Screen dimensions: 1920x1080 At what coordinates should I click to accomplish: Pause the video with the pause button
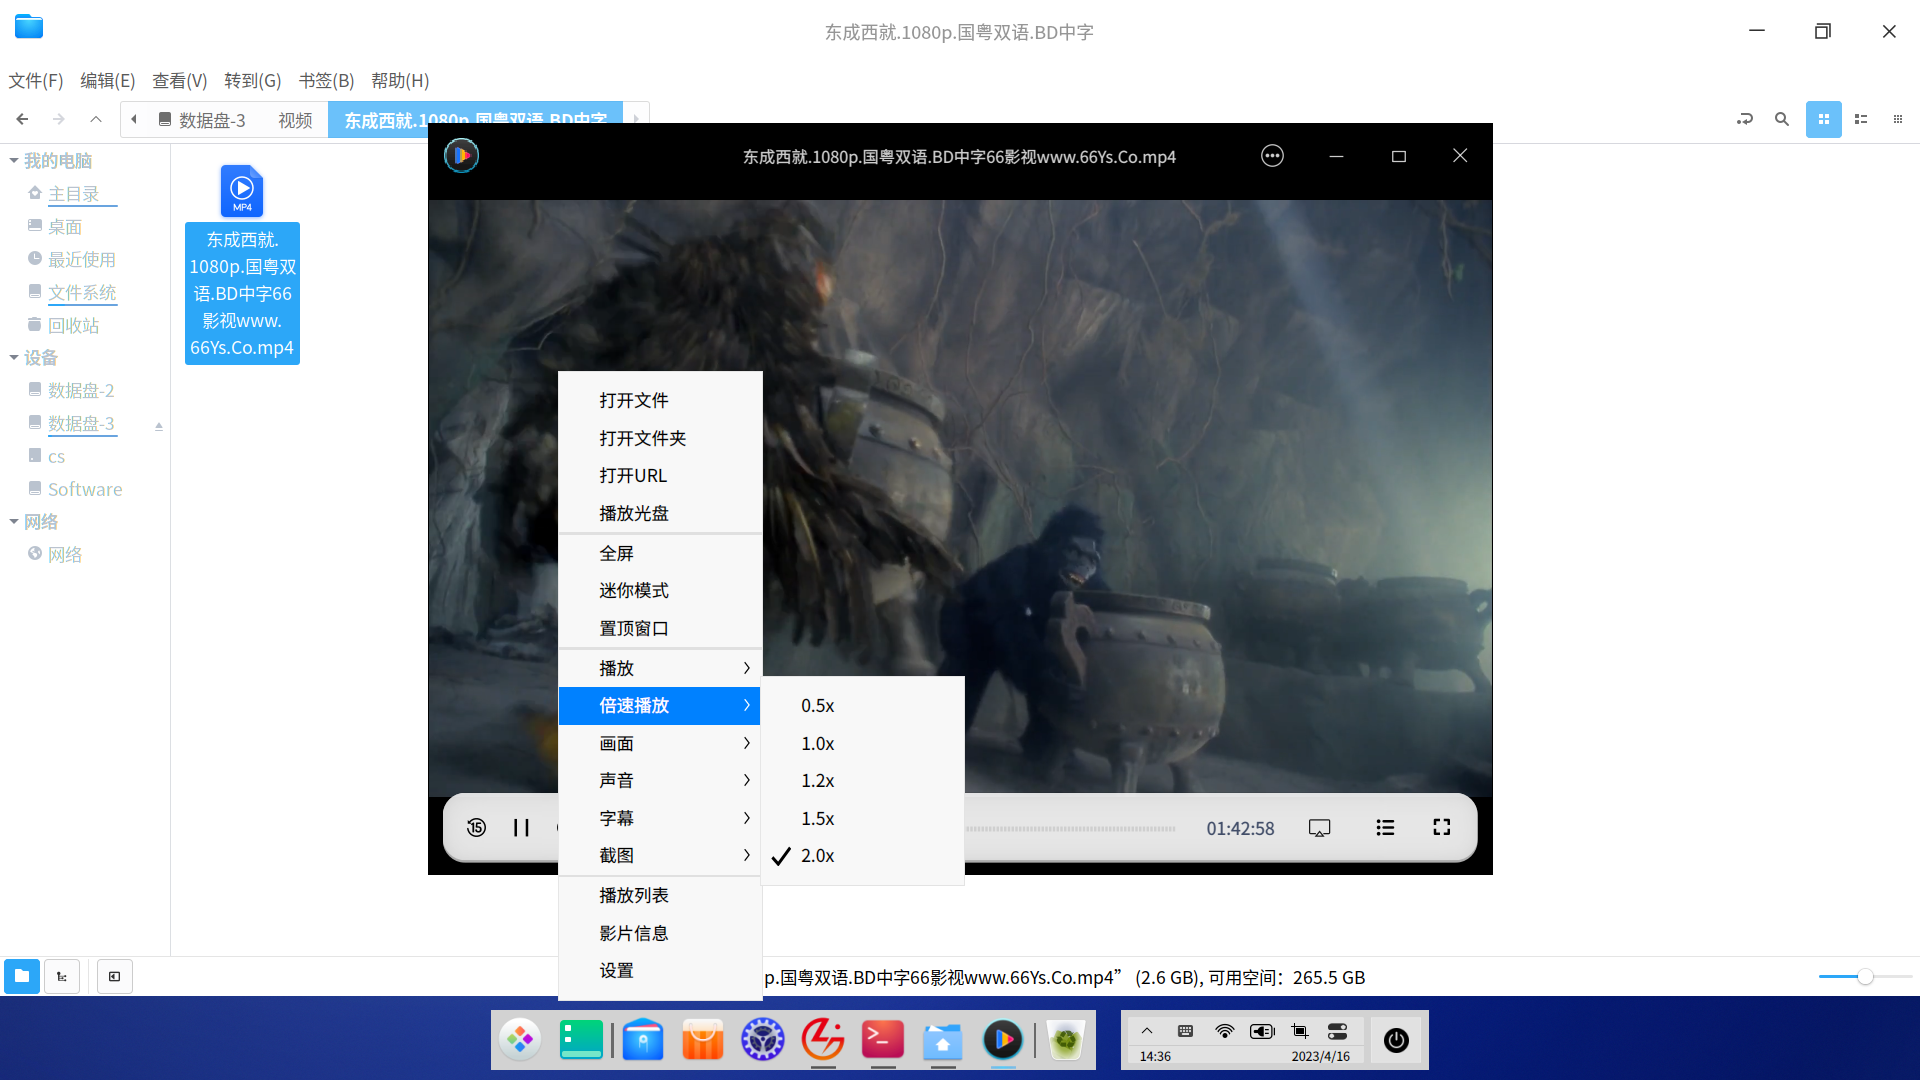pos(521,828)
